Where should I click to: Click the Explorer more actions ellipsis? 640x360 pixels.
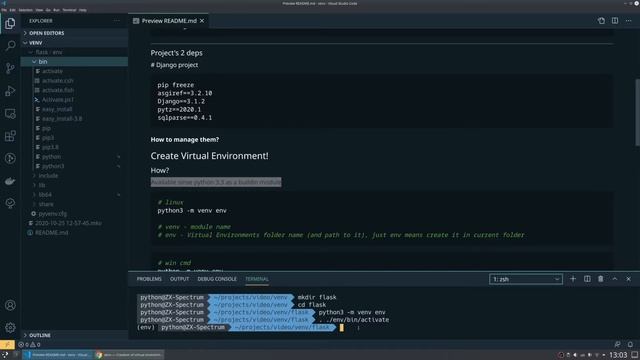pos(117,20)
